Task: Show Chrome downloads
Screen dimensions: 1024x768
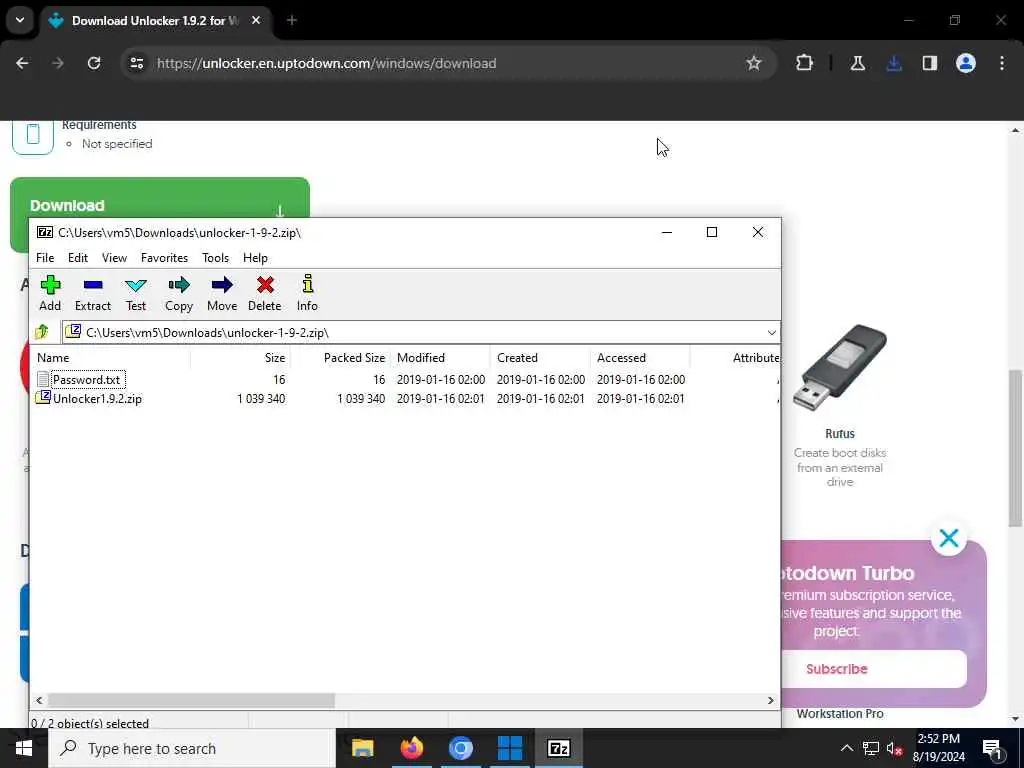Action: 894,63
